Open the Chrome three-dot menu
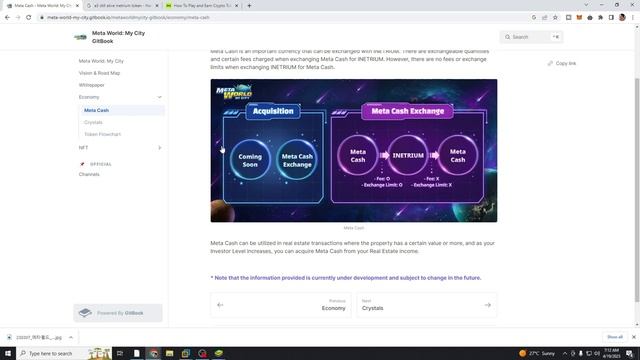This screenshot has height=360, width=640. pos(633,18)
